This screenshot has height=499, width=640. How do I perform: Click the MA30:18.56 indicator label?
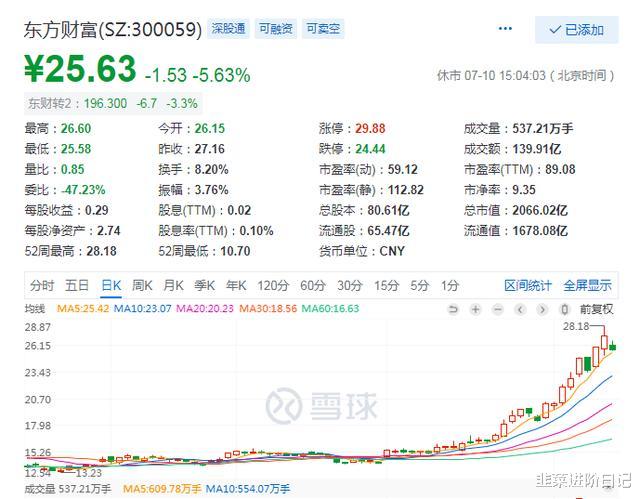tap(268, 308)
